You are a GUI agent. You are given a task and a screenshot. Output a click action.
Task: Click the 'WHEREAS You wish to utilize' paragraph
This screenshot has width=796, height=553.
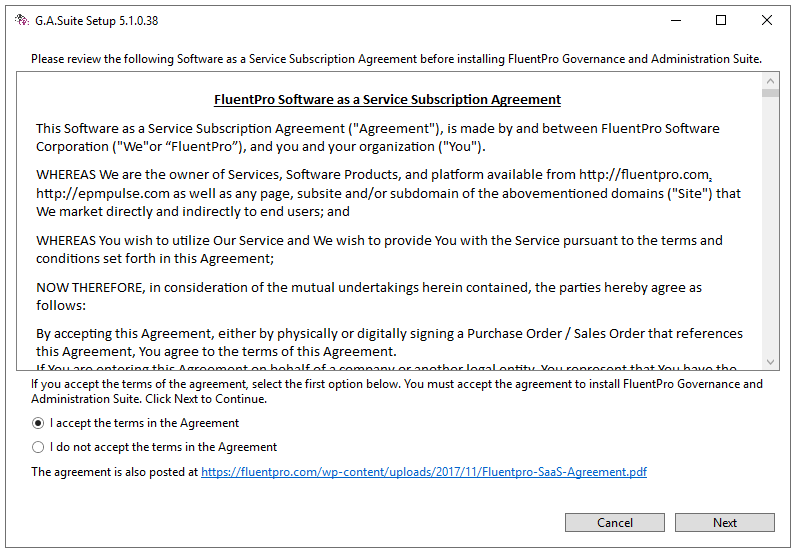[x=379, y=249]
